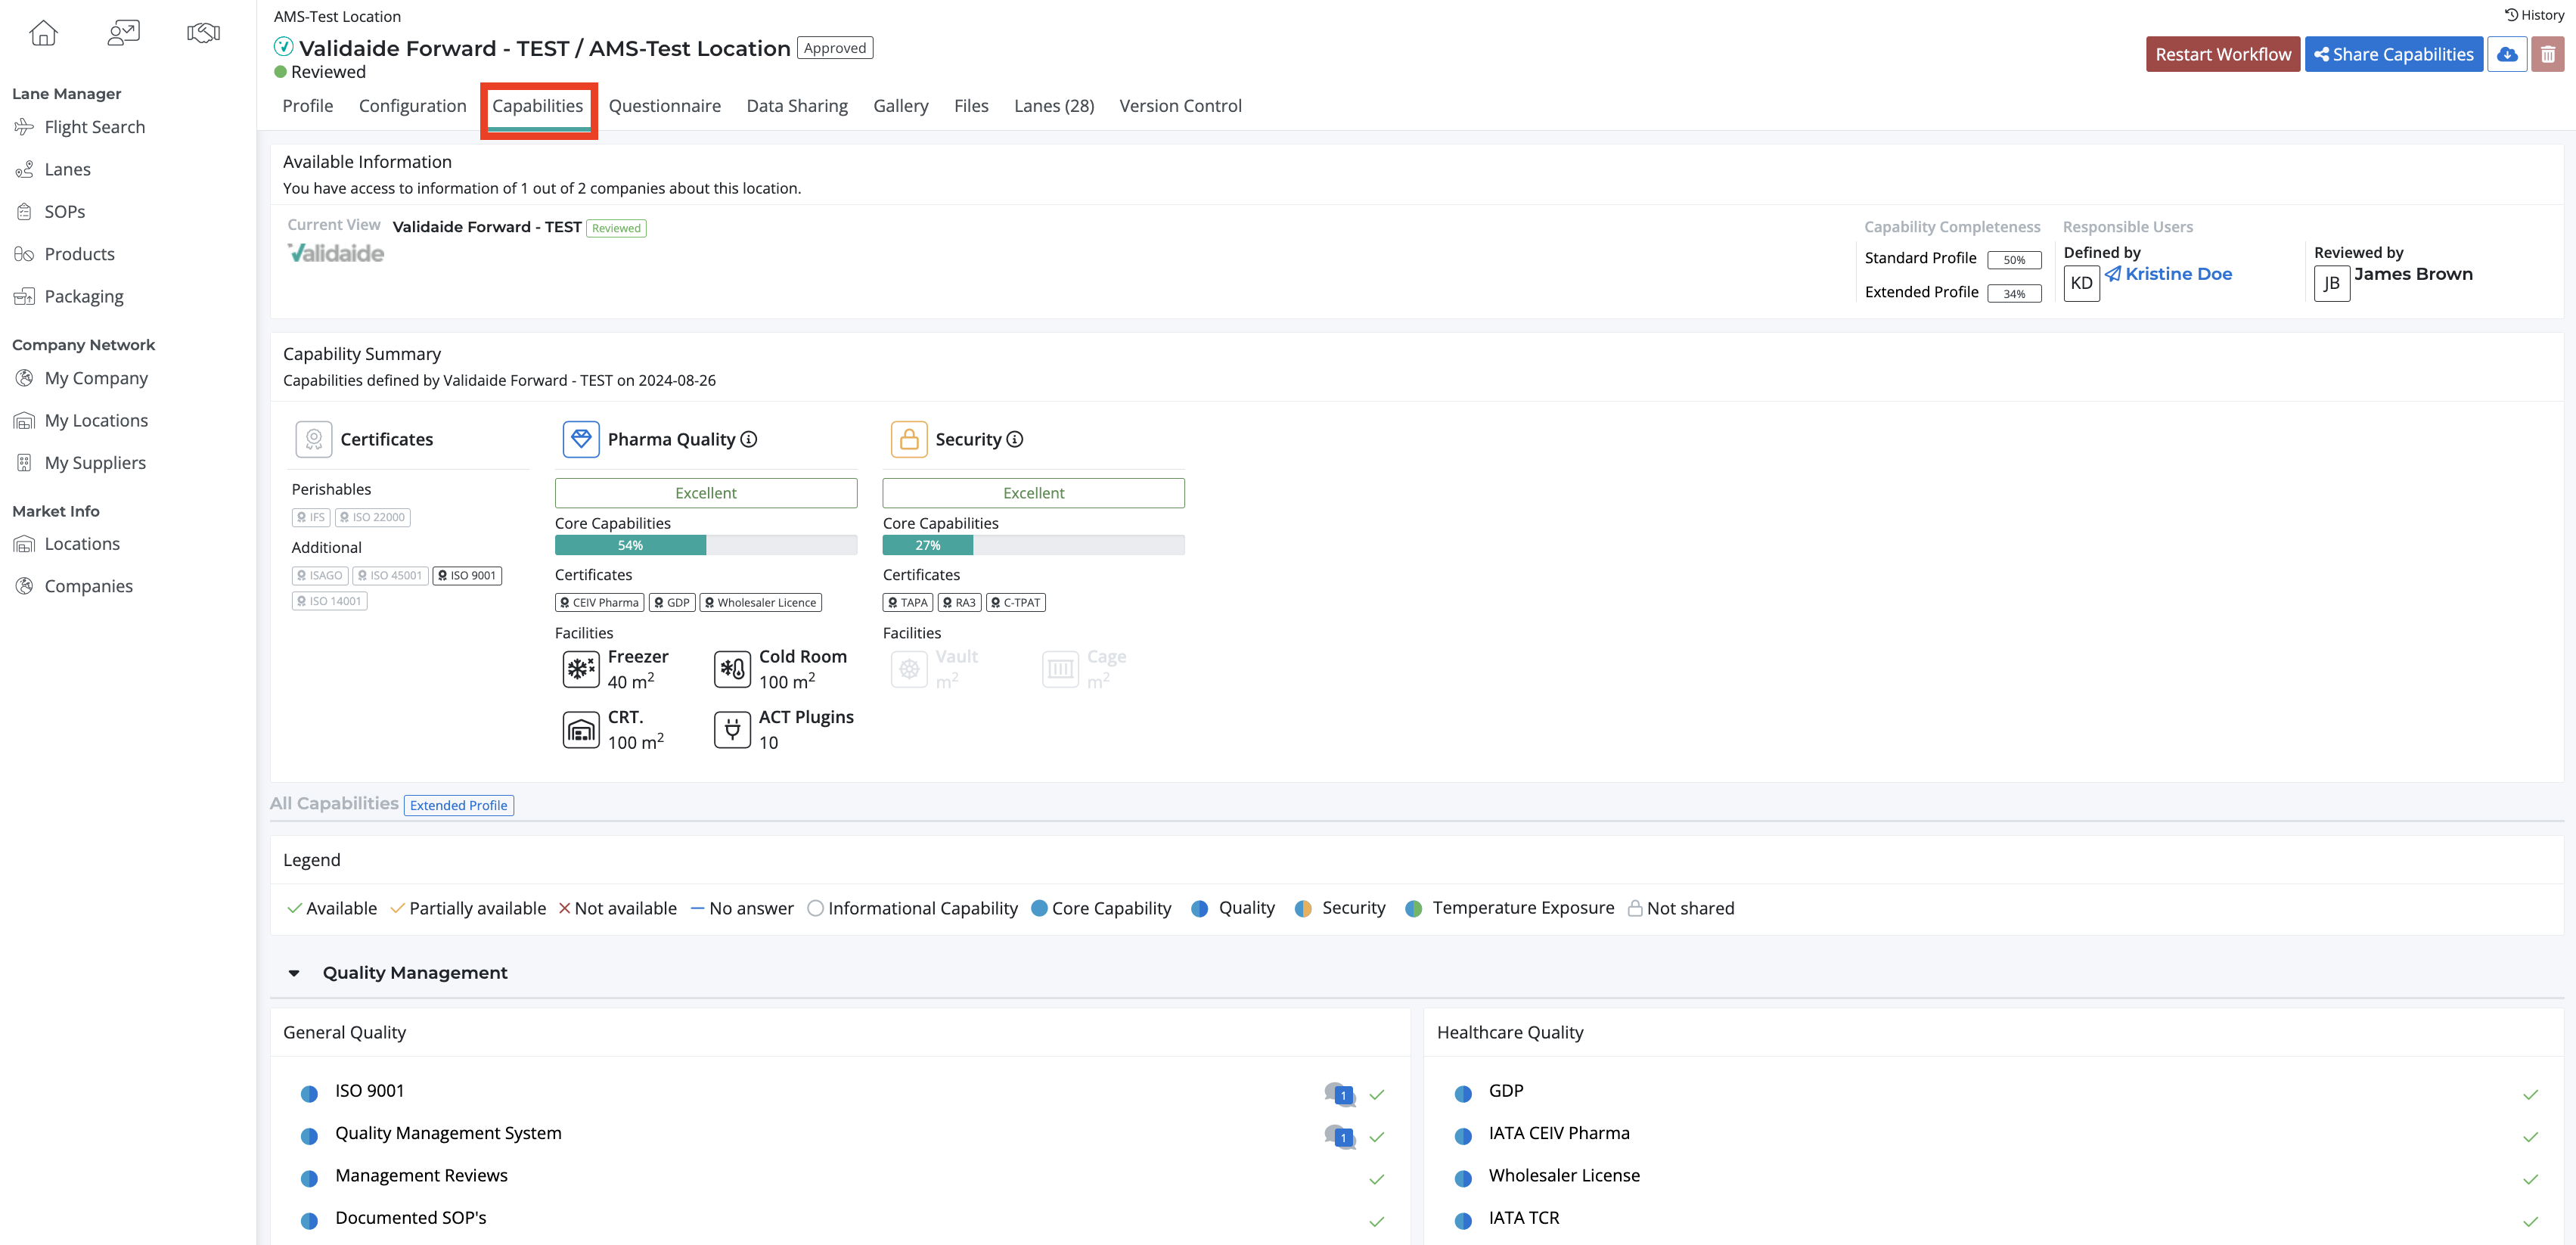Open the handshake icon in sidebar
2576x1245 pixels.
click(x=203, y=33)
